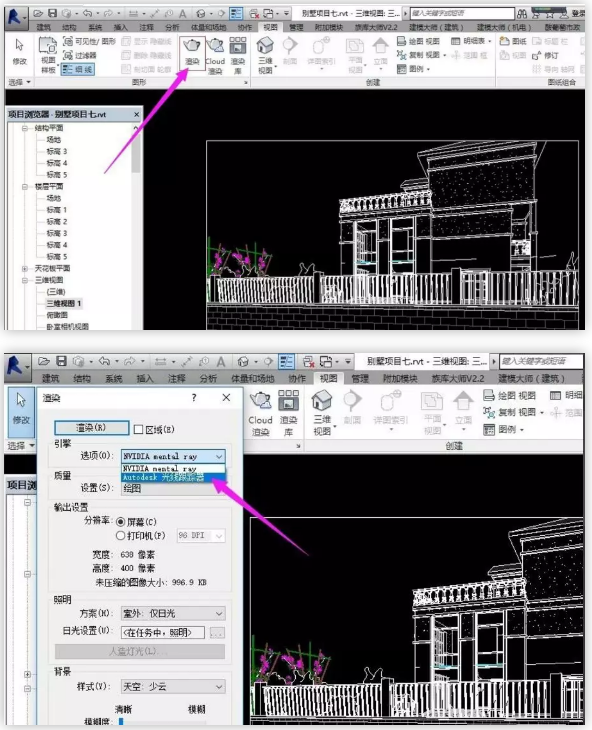Open the 96 DPI printer dropdown
This screenshot has height=730, width=592.
click(x=201, y=535)
